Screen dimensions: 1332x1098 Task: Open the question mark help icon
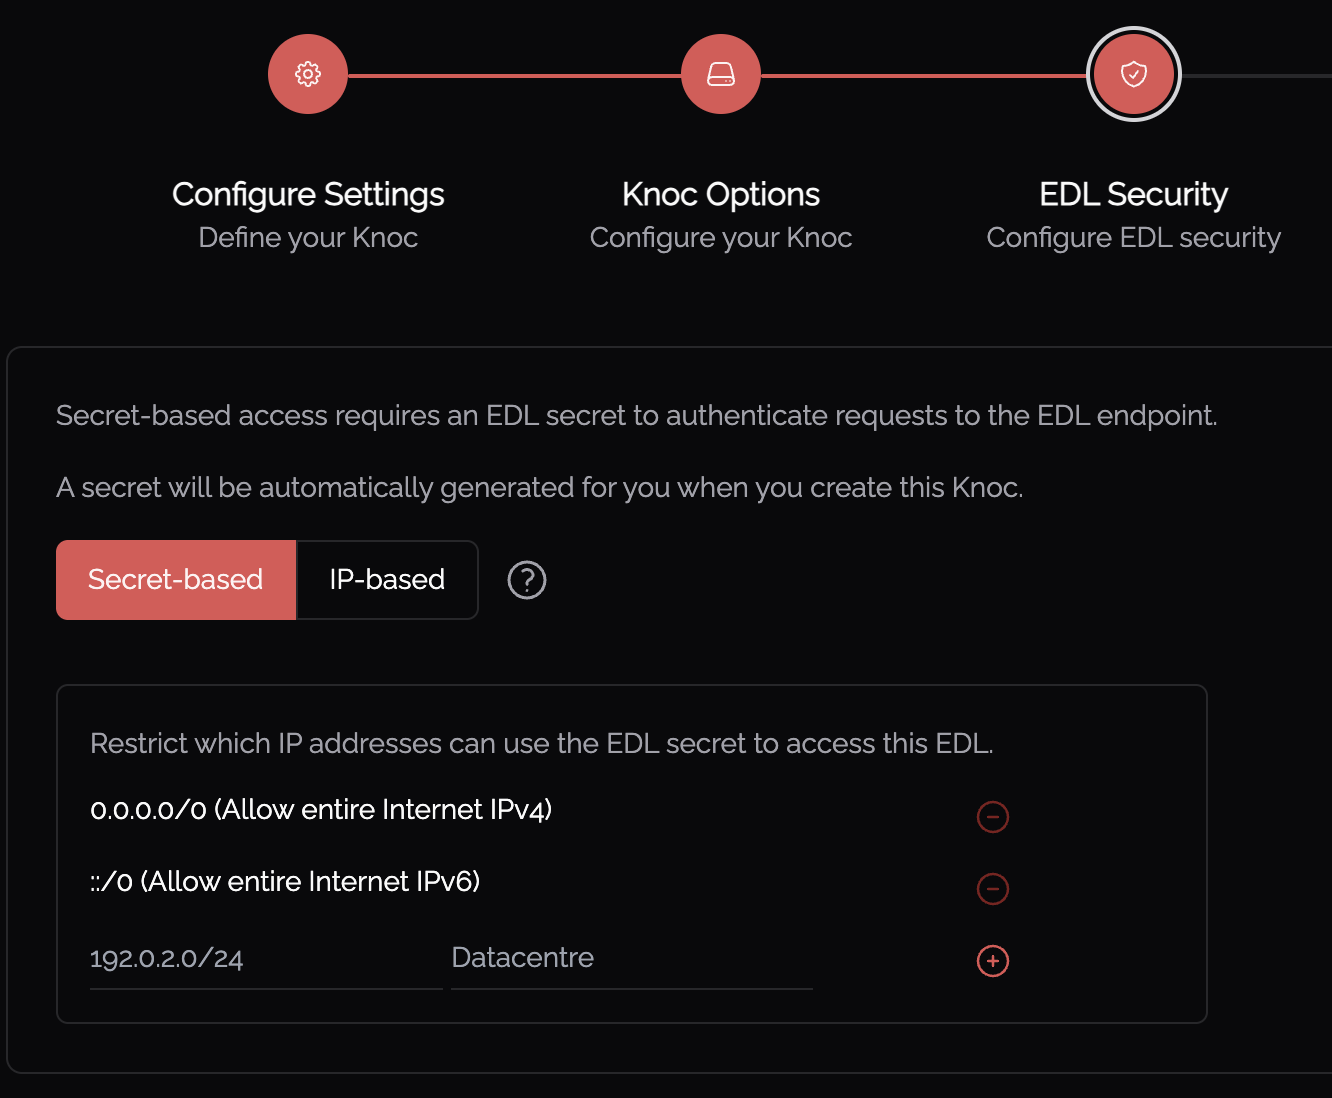(x=527, y=580)
